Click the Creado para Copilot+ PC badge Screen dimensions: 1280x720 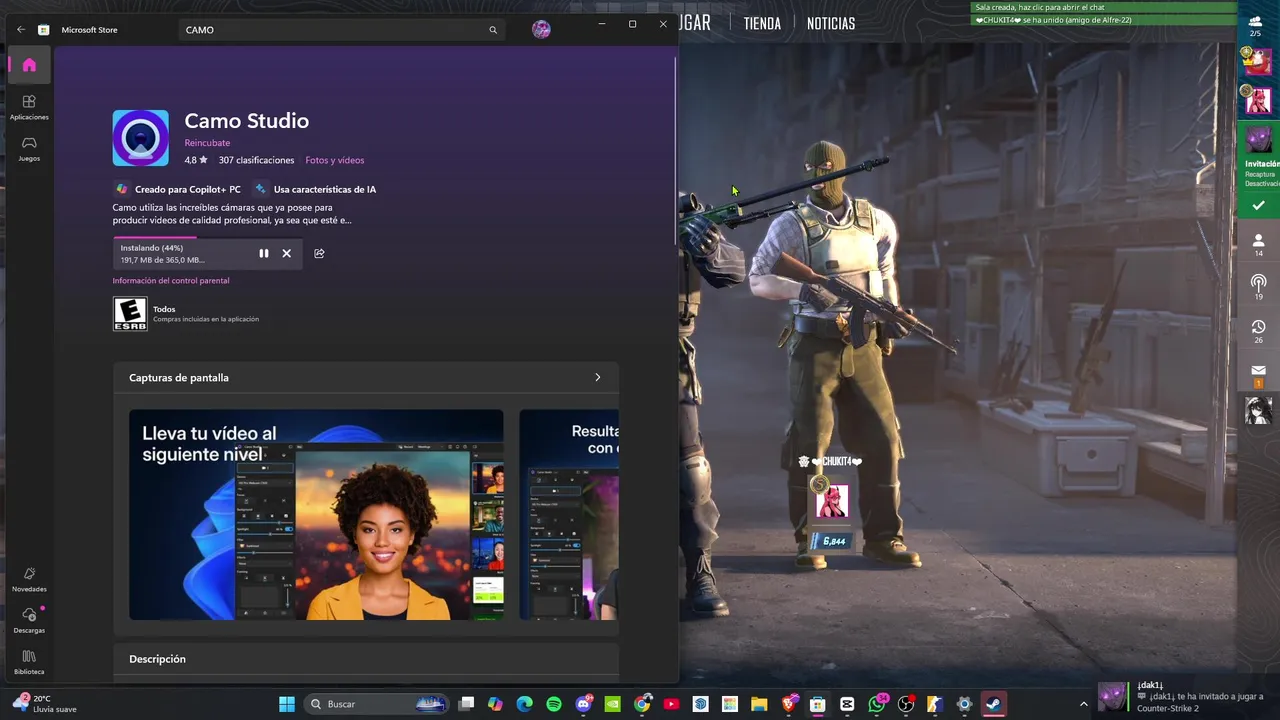click(178, 189)
